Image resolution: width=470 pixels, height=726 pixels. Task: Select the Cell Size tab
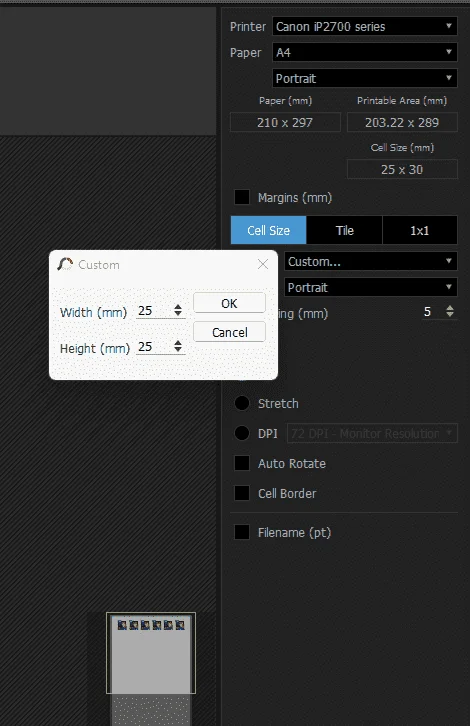[x=269, y=230]
